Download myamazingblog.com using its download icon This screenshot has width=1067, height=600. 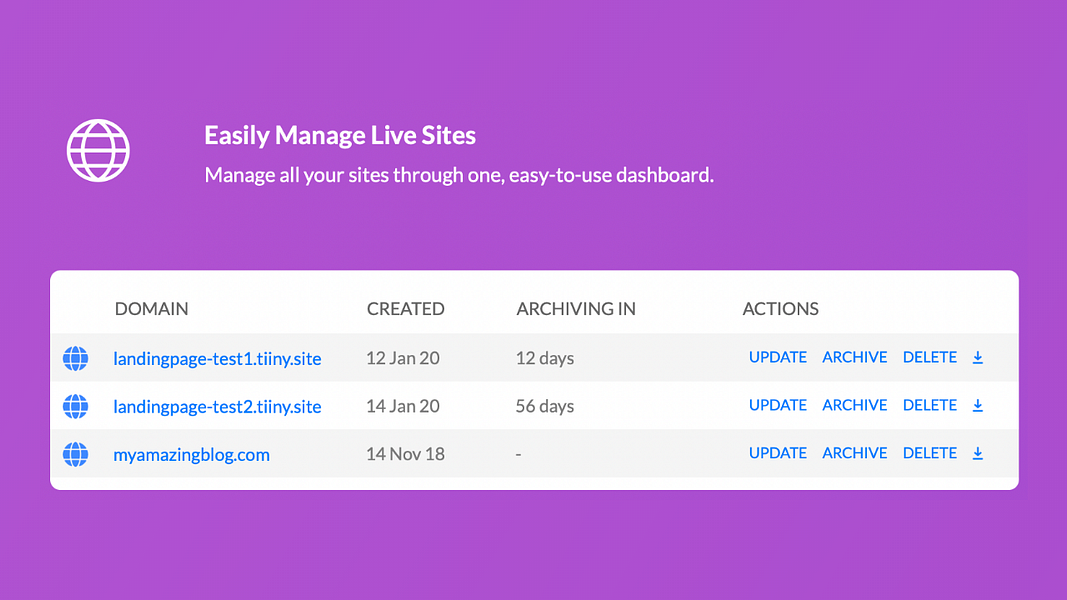978,453
